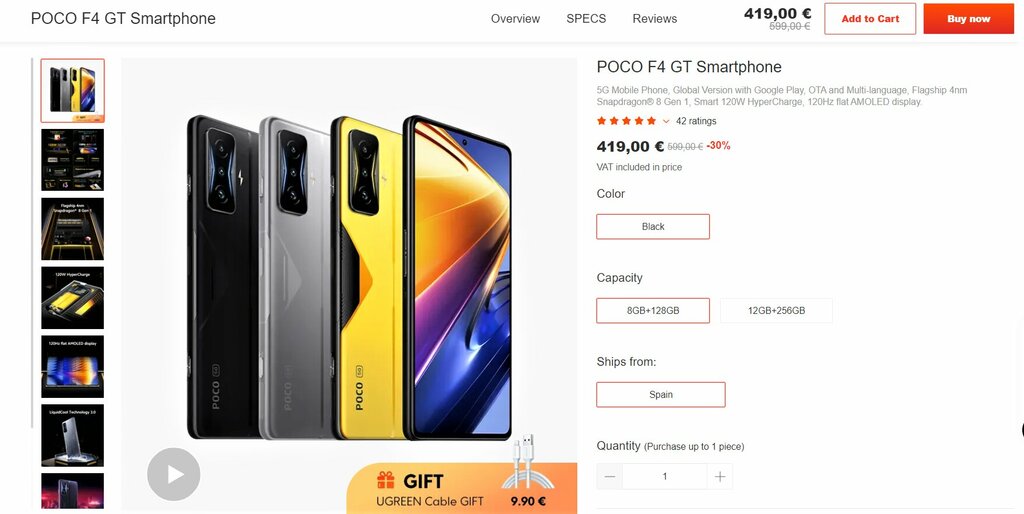Click the five-star rating icons
1024x514 pixels.
(626, 121)
